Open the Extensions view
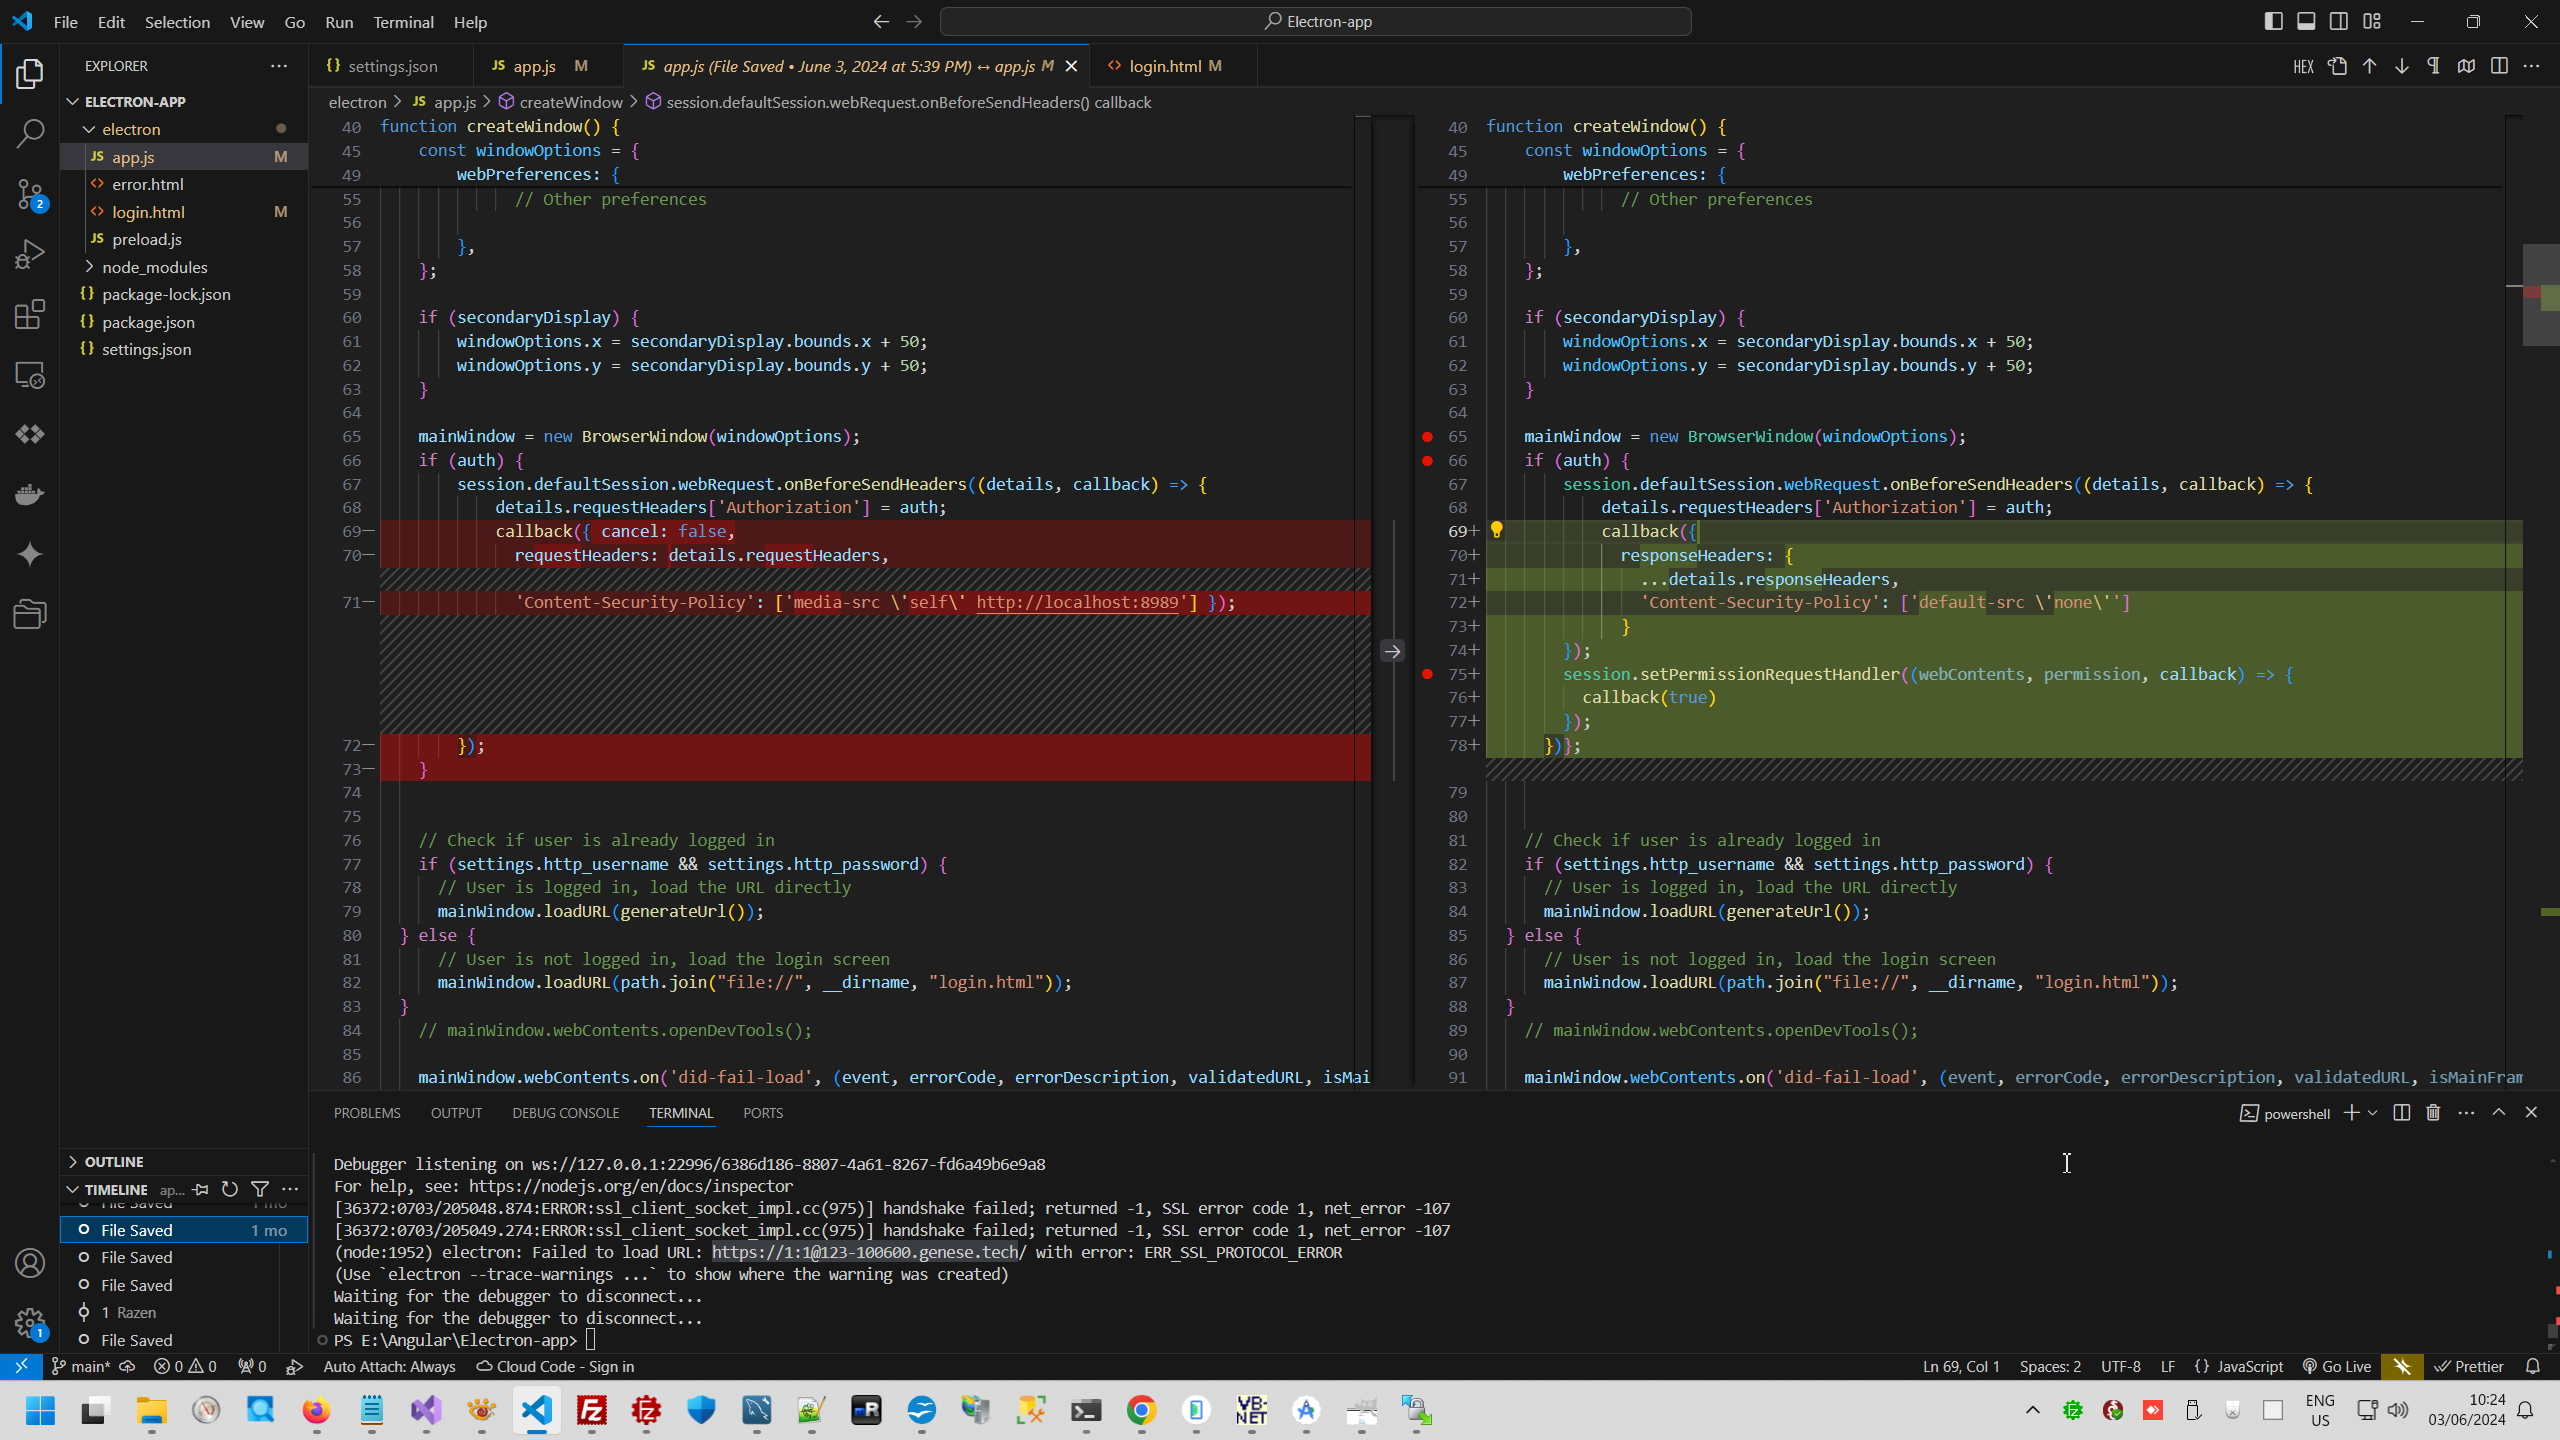Viewport: 2560px width, 1440px height. [30, 315]
